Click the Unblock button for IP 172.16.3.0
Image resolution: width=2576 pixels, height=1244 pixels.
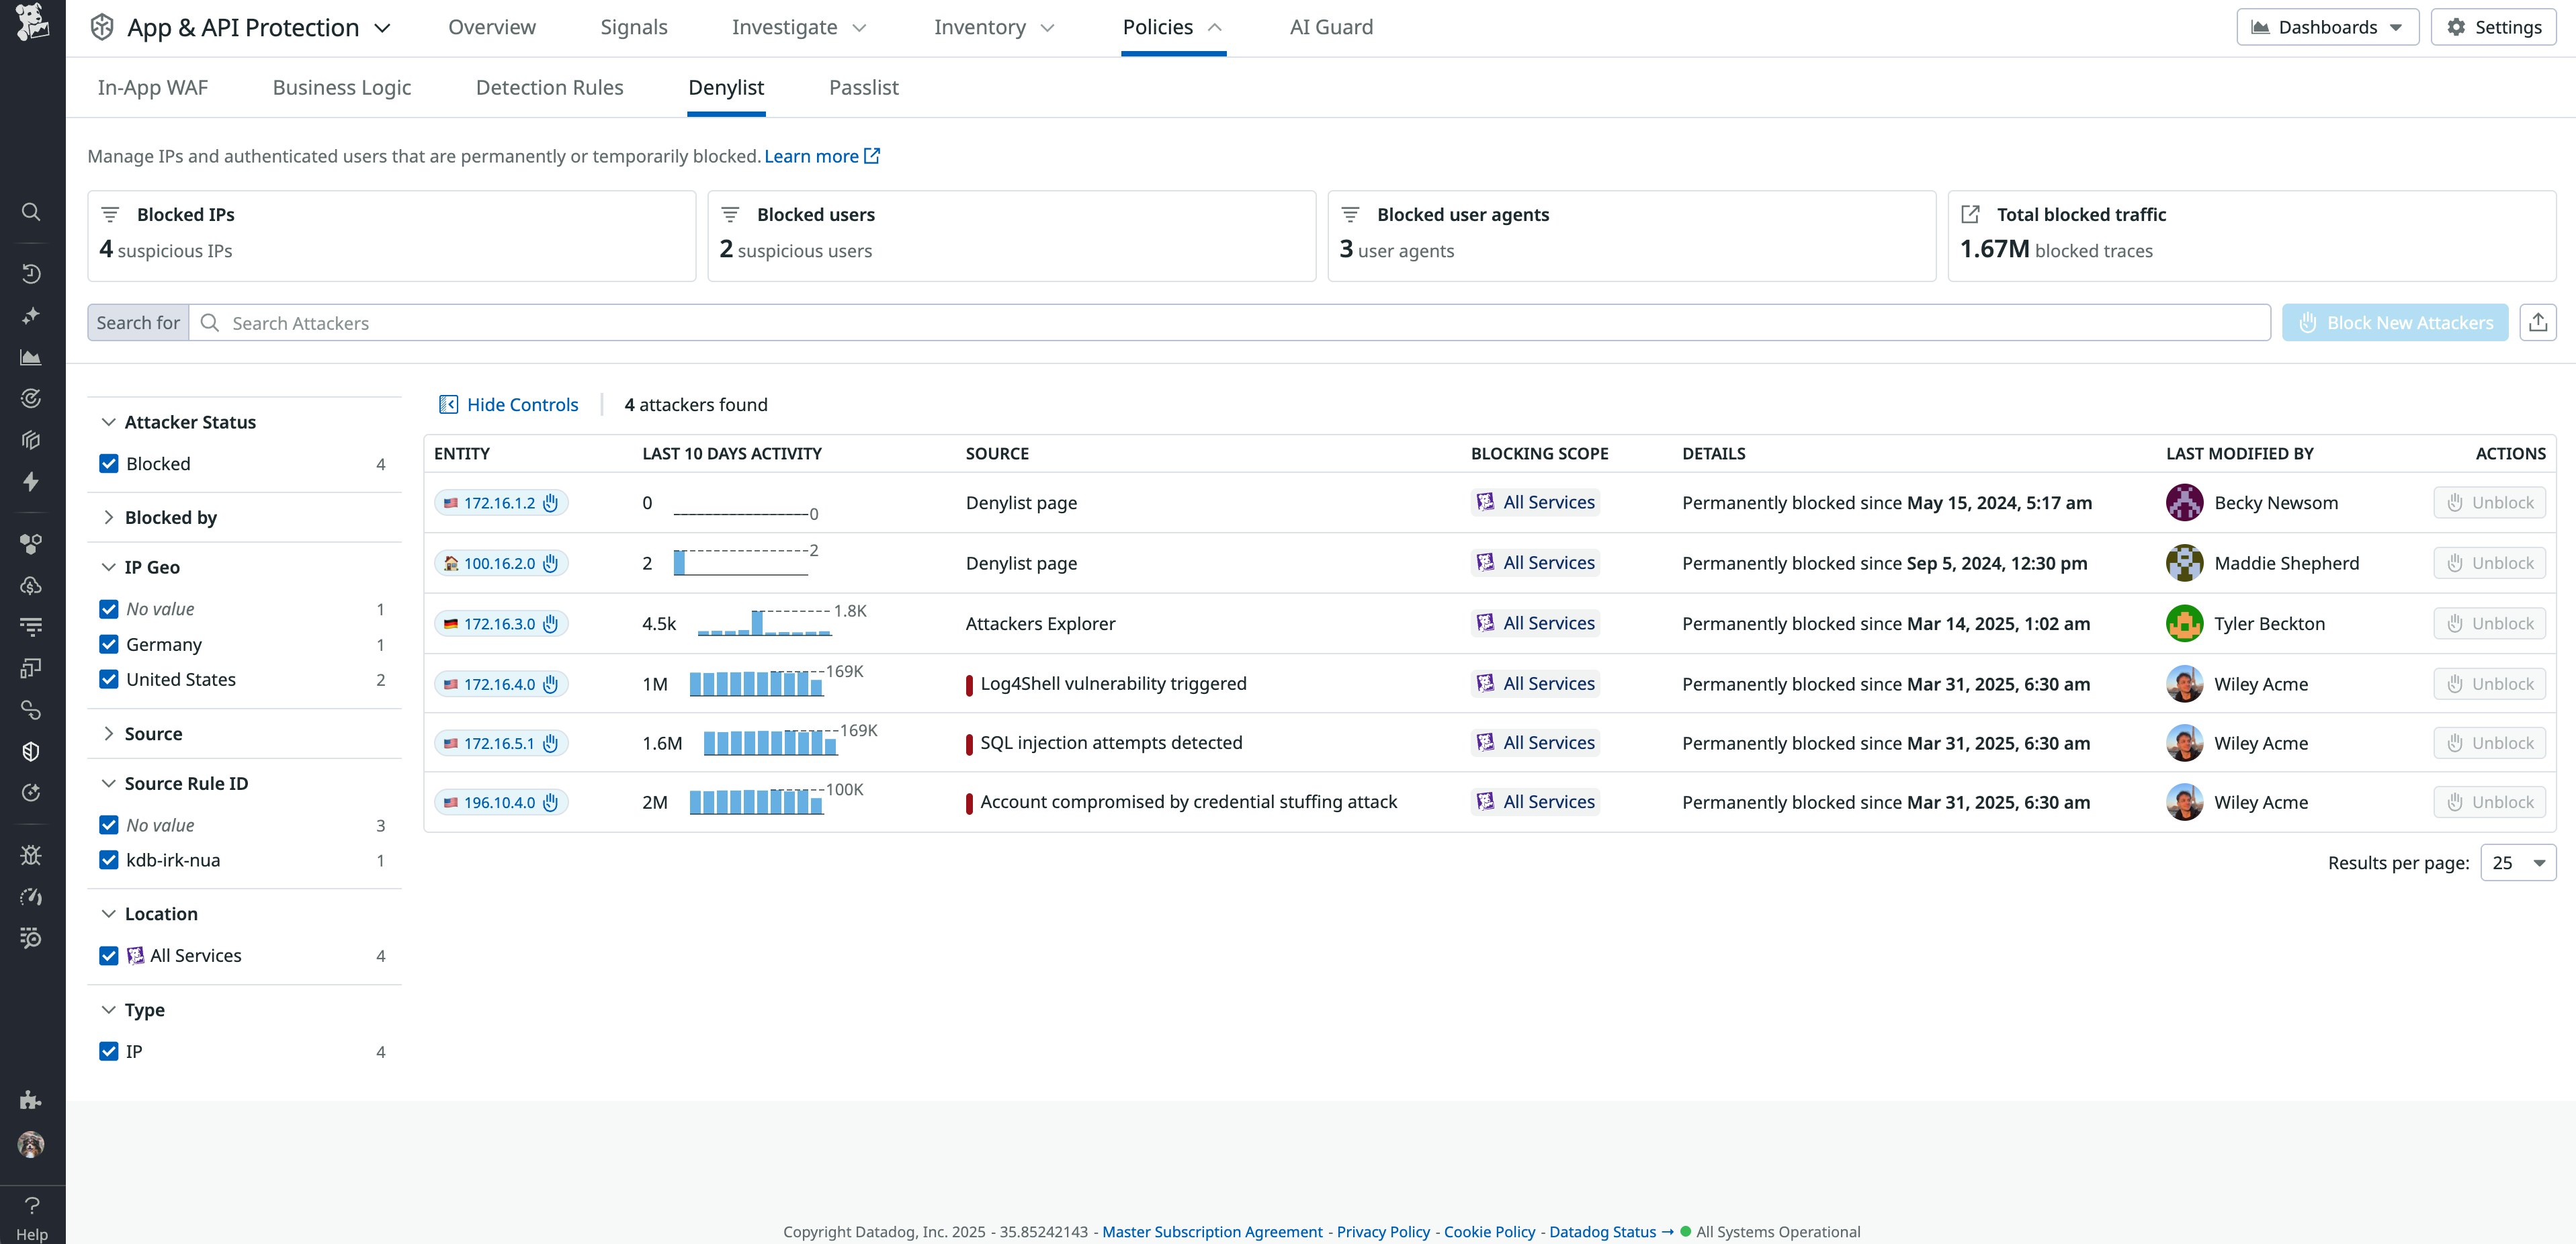(2490, 622)
